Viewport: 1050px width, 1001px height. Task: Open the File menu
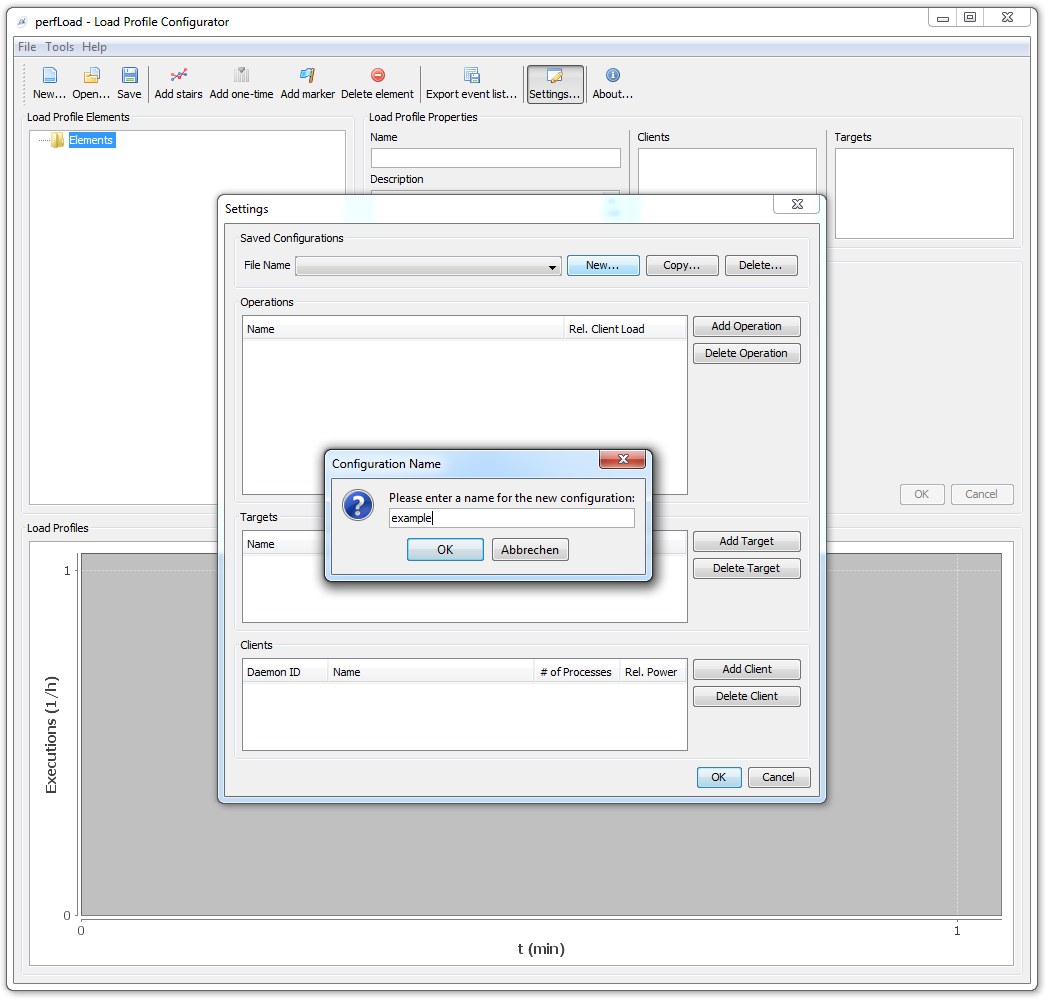click(27, 47)
